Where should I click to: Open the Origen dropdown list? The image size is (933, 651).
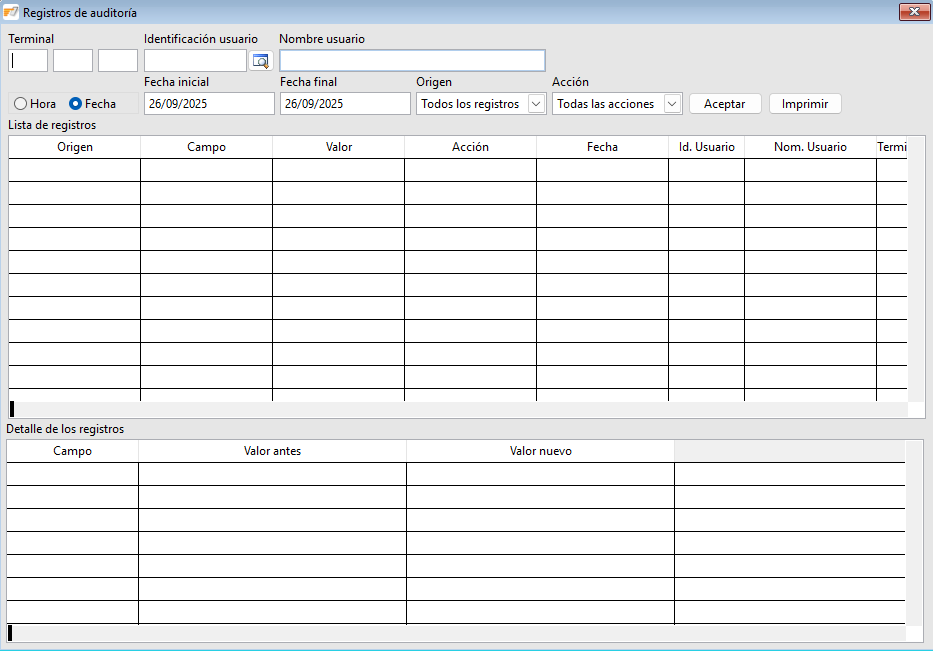(535, 104)
